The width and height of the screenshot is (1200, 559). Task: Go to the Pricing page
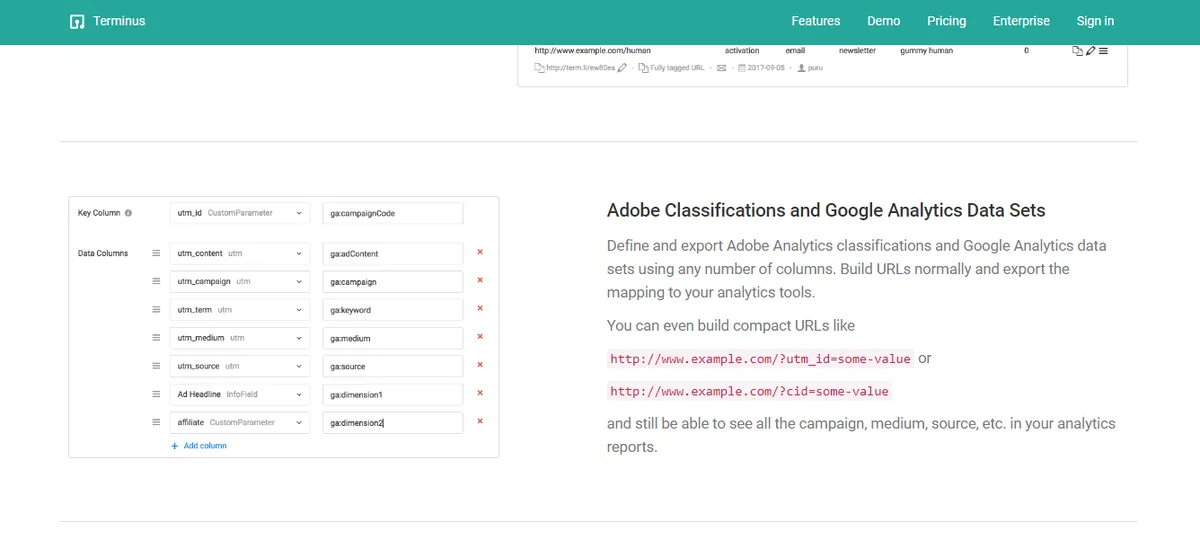coord(946,21)
